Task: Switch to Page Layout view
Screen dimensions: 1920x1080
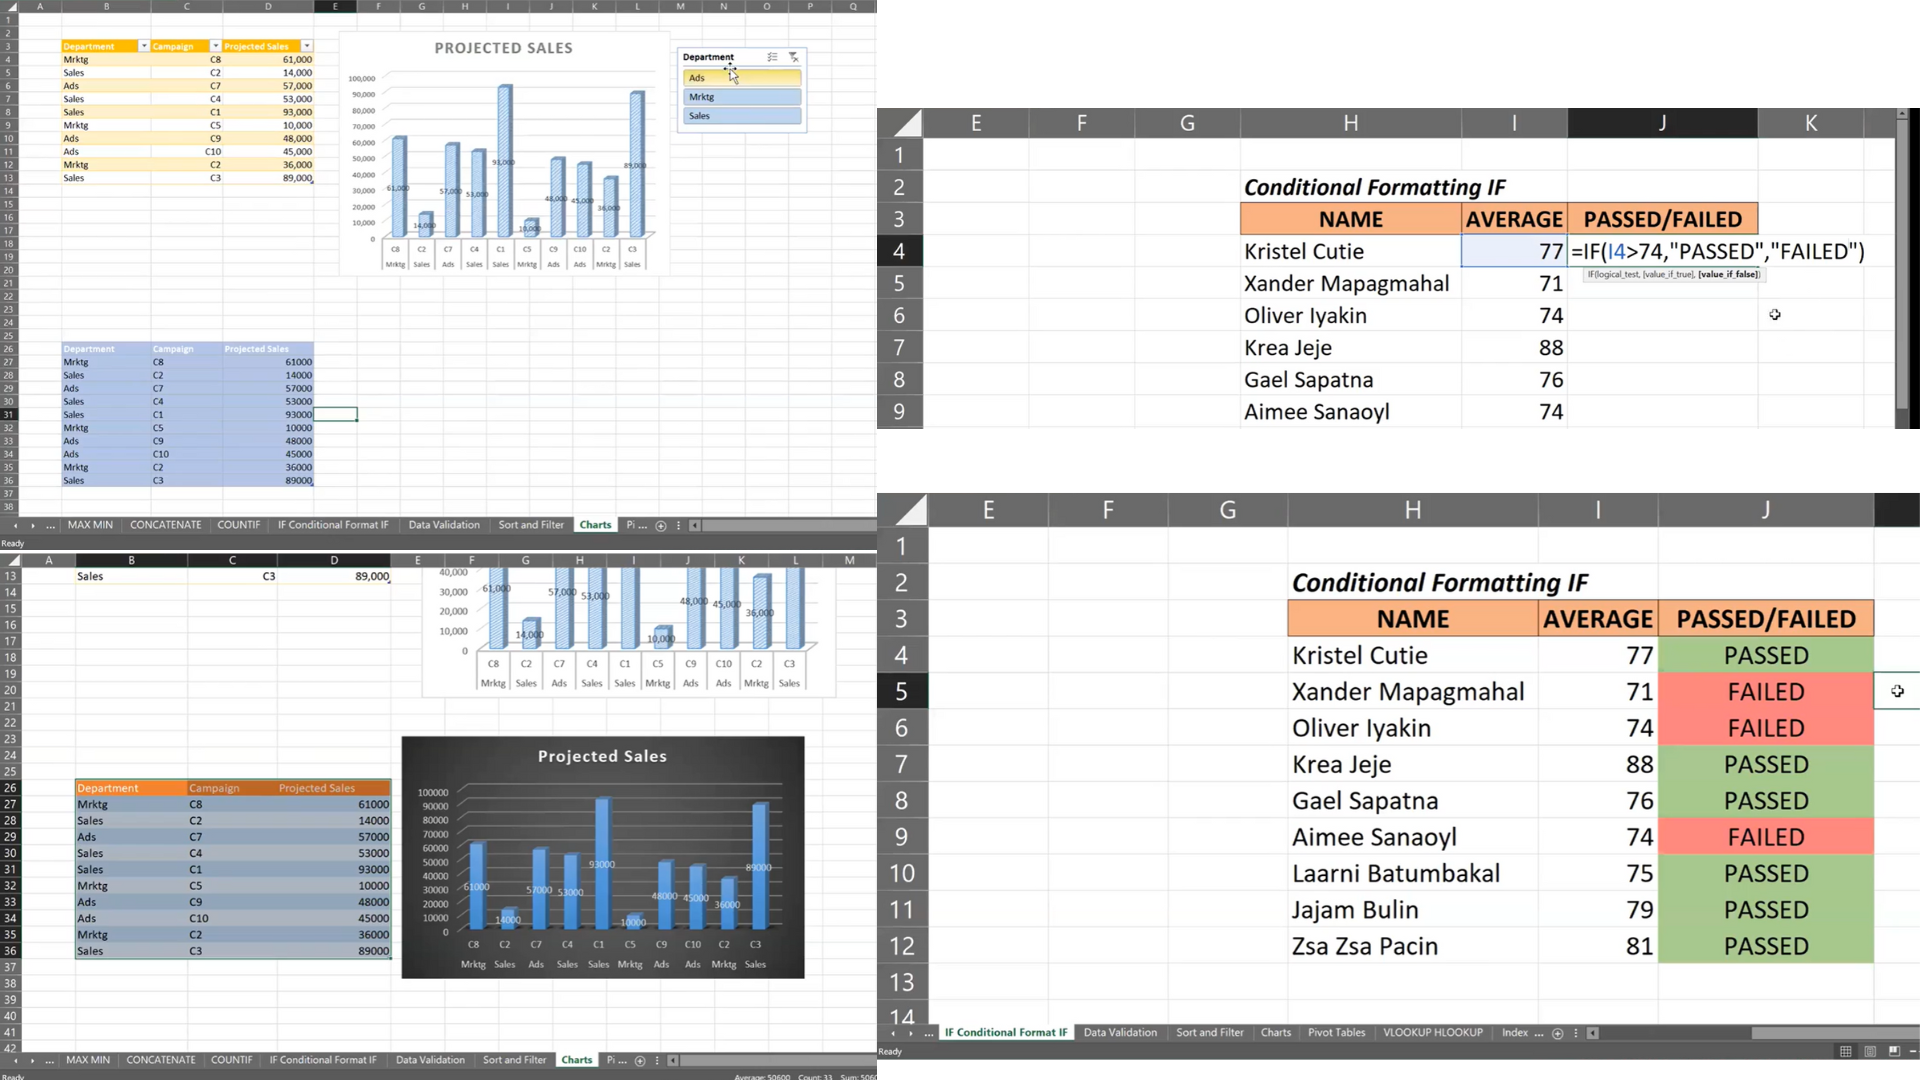Action: (x=1870, y=1051)
